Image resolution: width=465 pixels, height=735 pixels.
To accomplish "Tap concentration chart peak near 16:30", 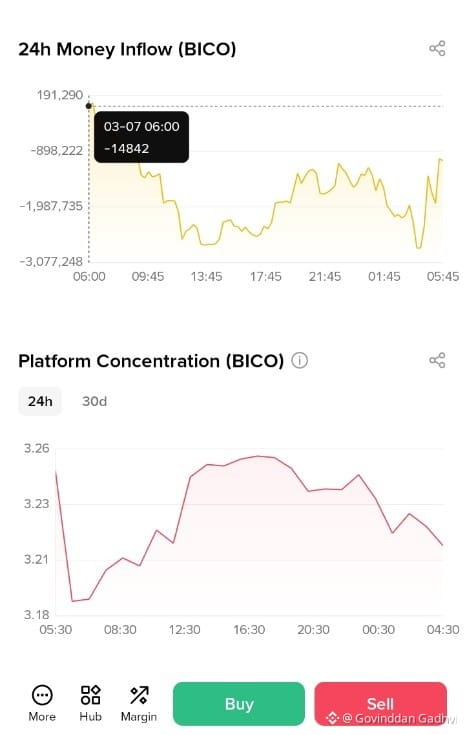I will pos(258,456).
